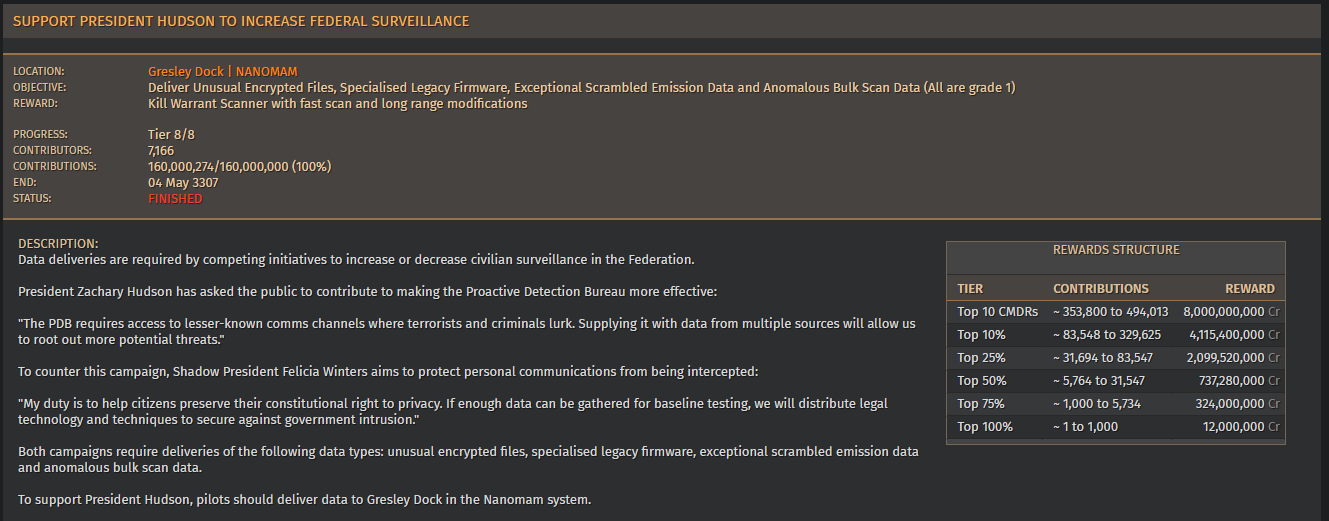Image resolution: width=1329 pixels, height=521 pixels.
Task: Select the Top 50% rewards row
Action: 1115,381
